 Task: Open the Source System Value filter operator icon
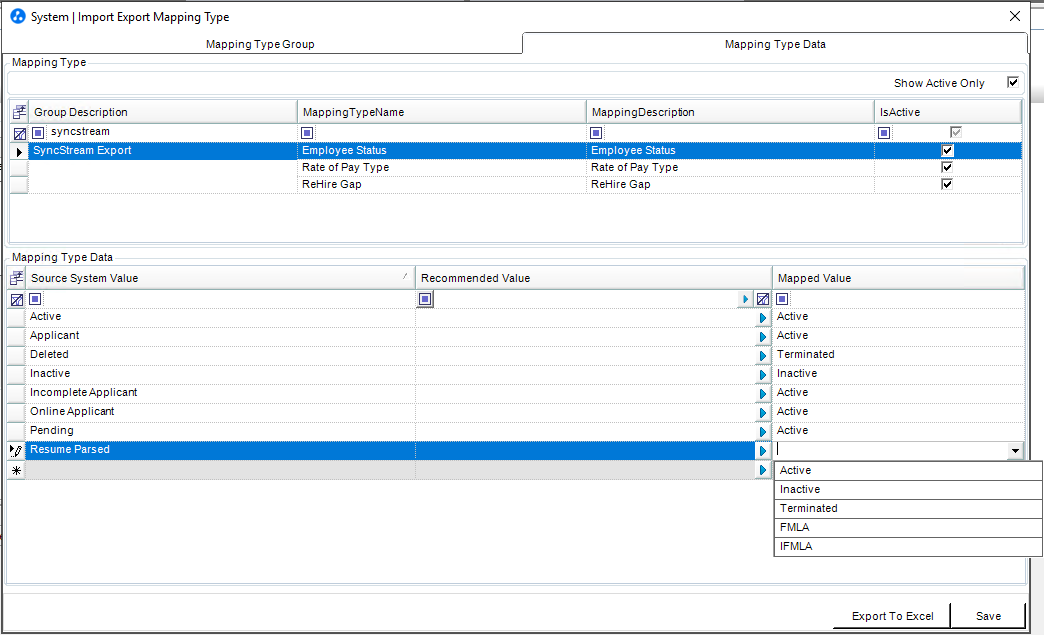(x=35, y=299)
